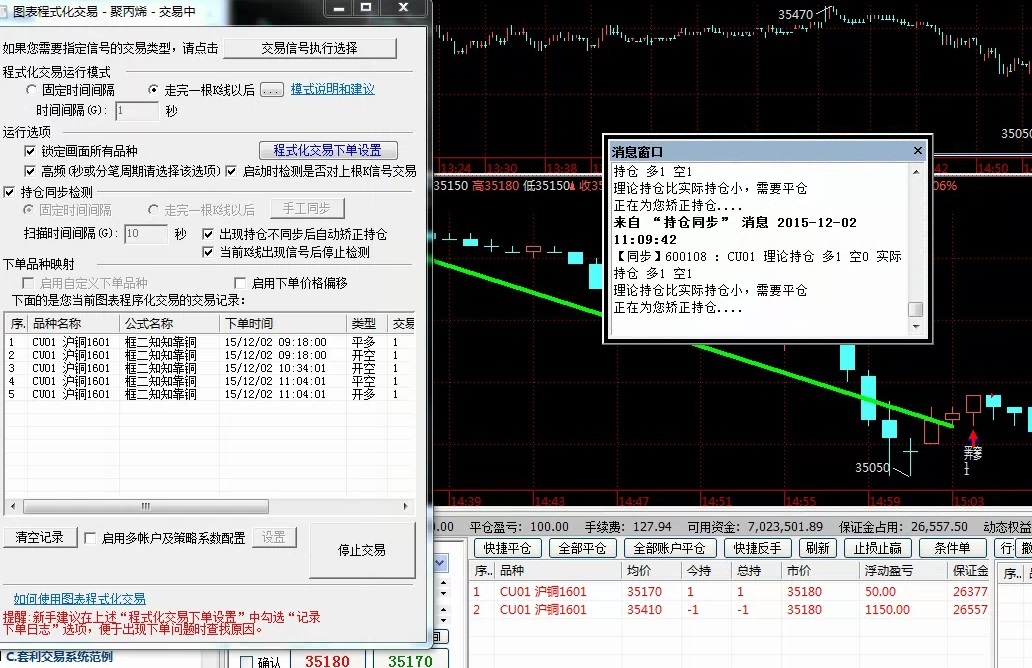Expand the dropdown at left of positions panel
This screenshot has height=668, width=1032.
click(442, 565)
